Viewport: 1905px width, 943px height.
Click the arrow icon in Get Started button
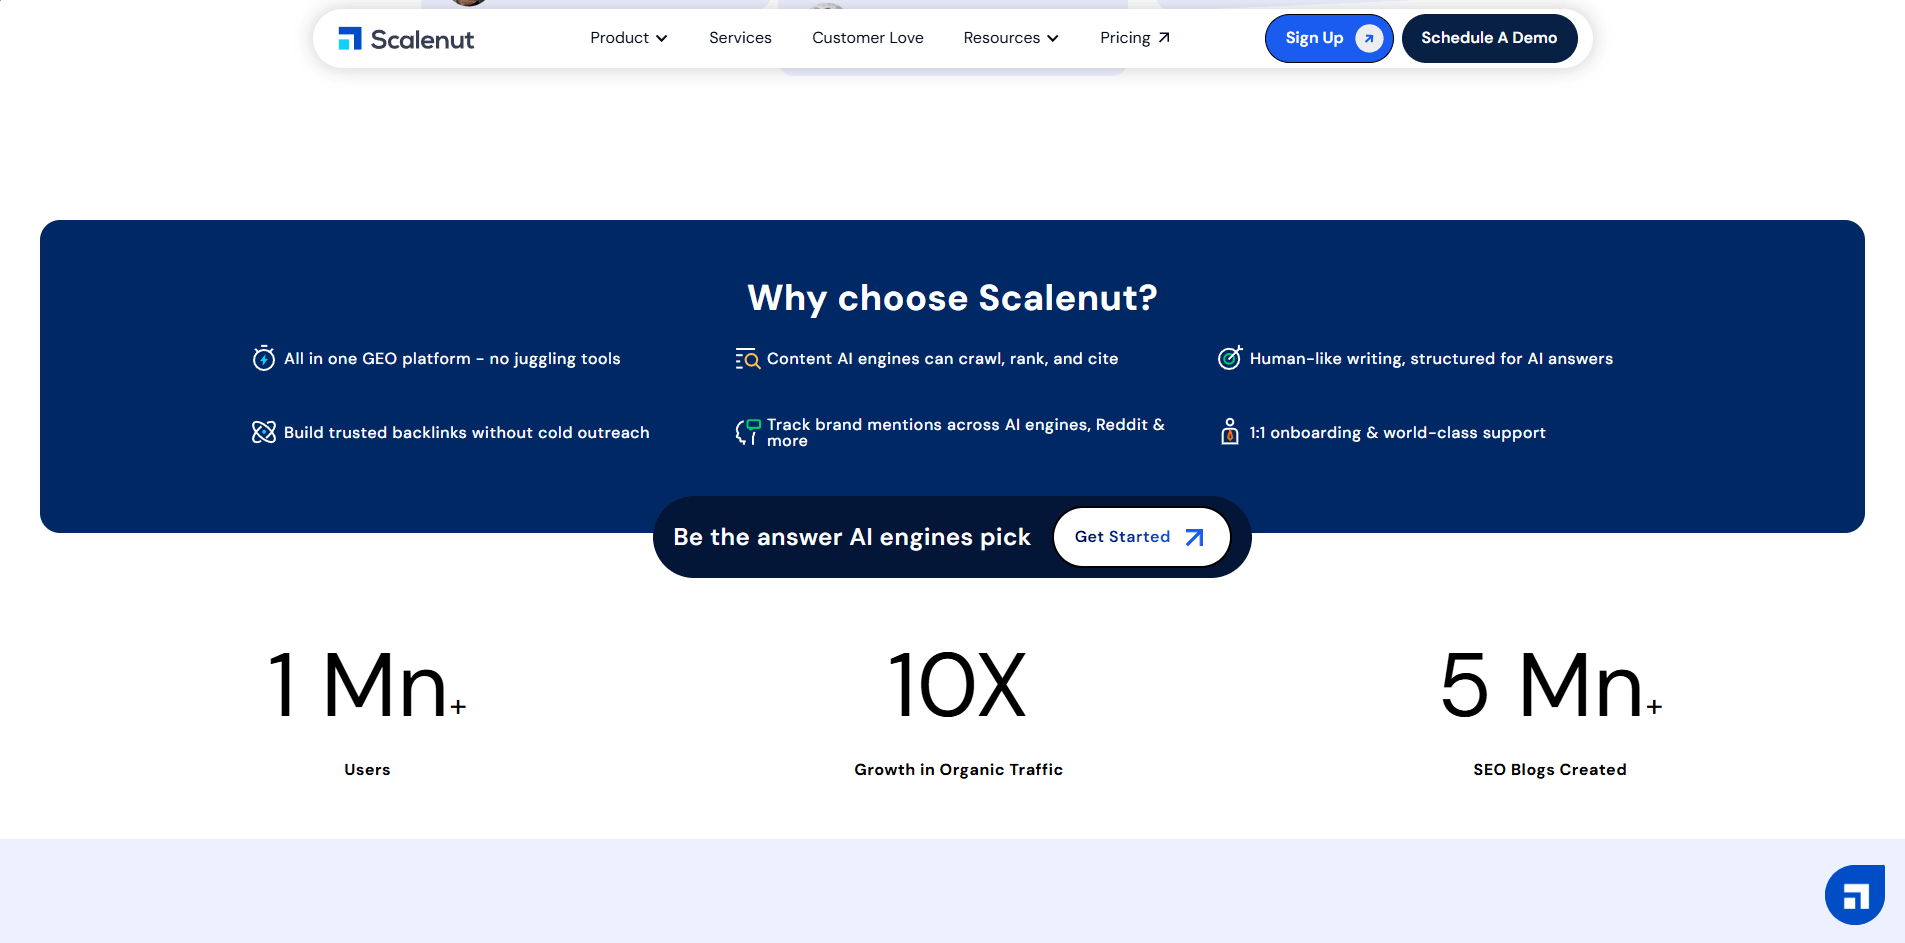click(1194, 537)
